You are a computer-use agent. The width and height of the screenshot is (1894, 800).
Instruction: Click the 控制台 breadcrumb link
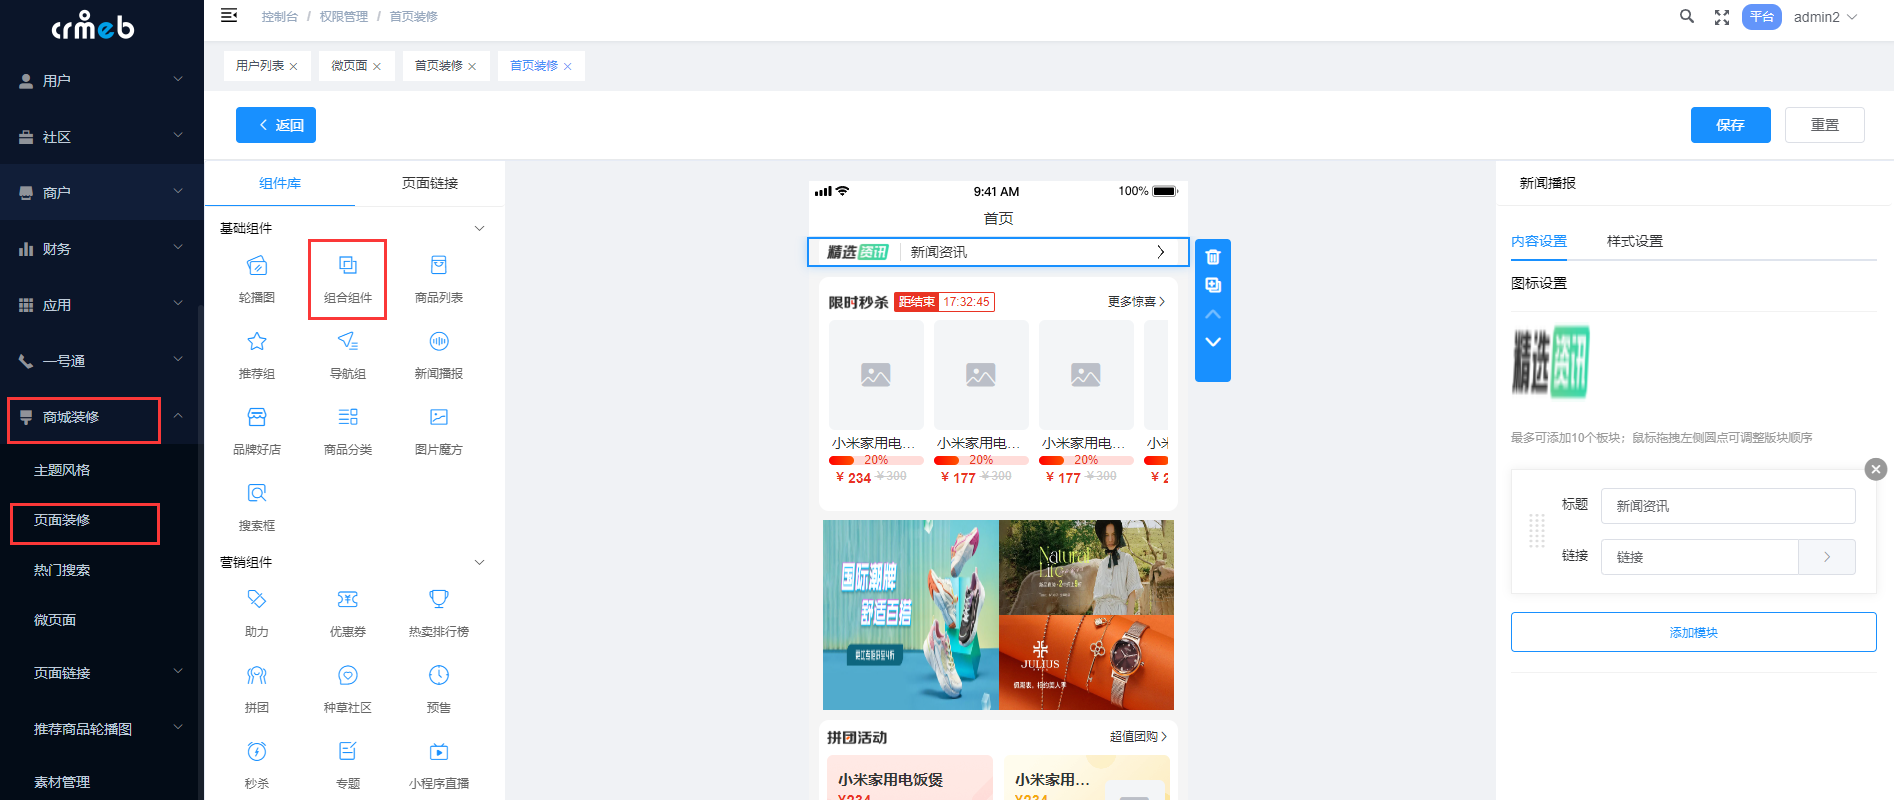[279, 16]
